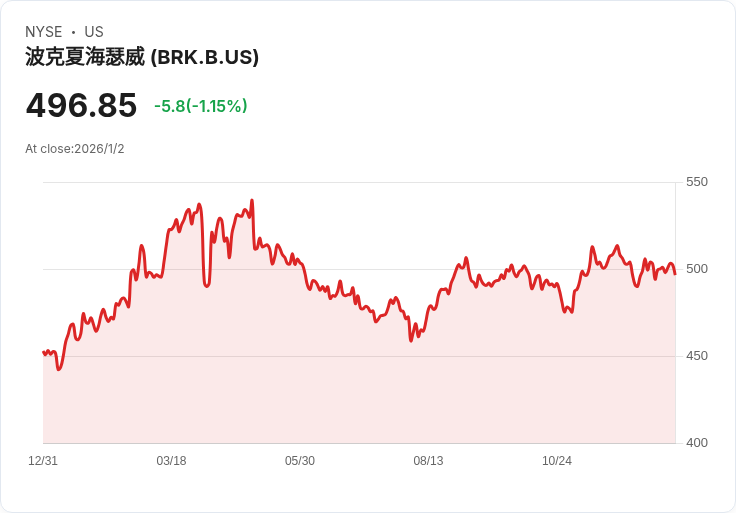This screenshot has width=736, height=513.
Task: Click the US market label
Action: (94, 32)
